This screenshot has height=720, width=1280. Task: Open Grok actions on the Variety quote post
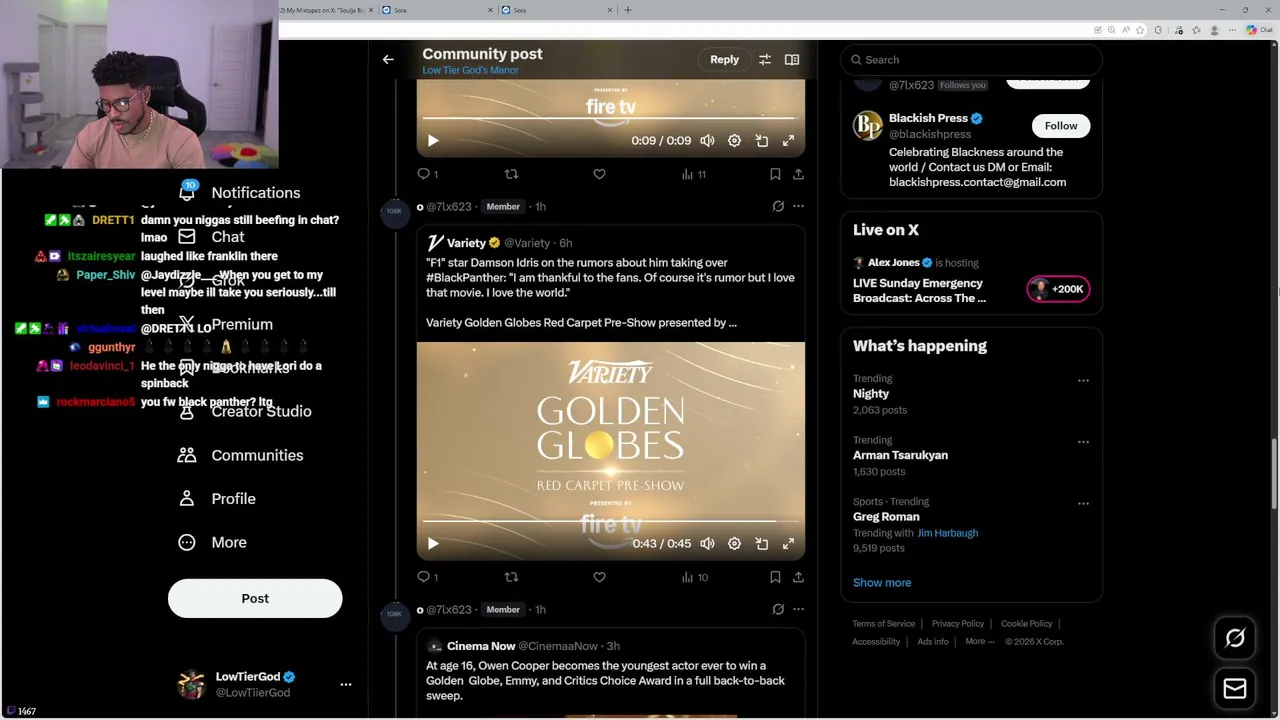(778, 206)
